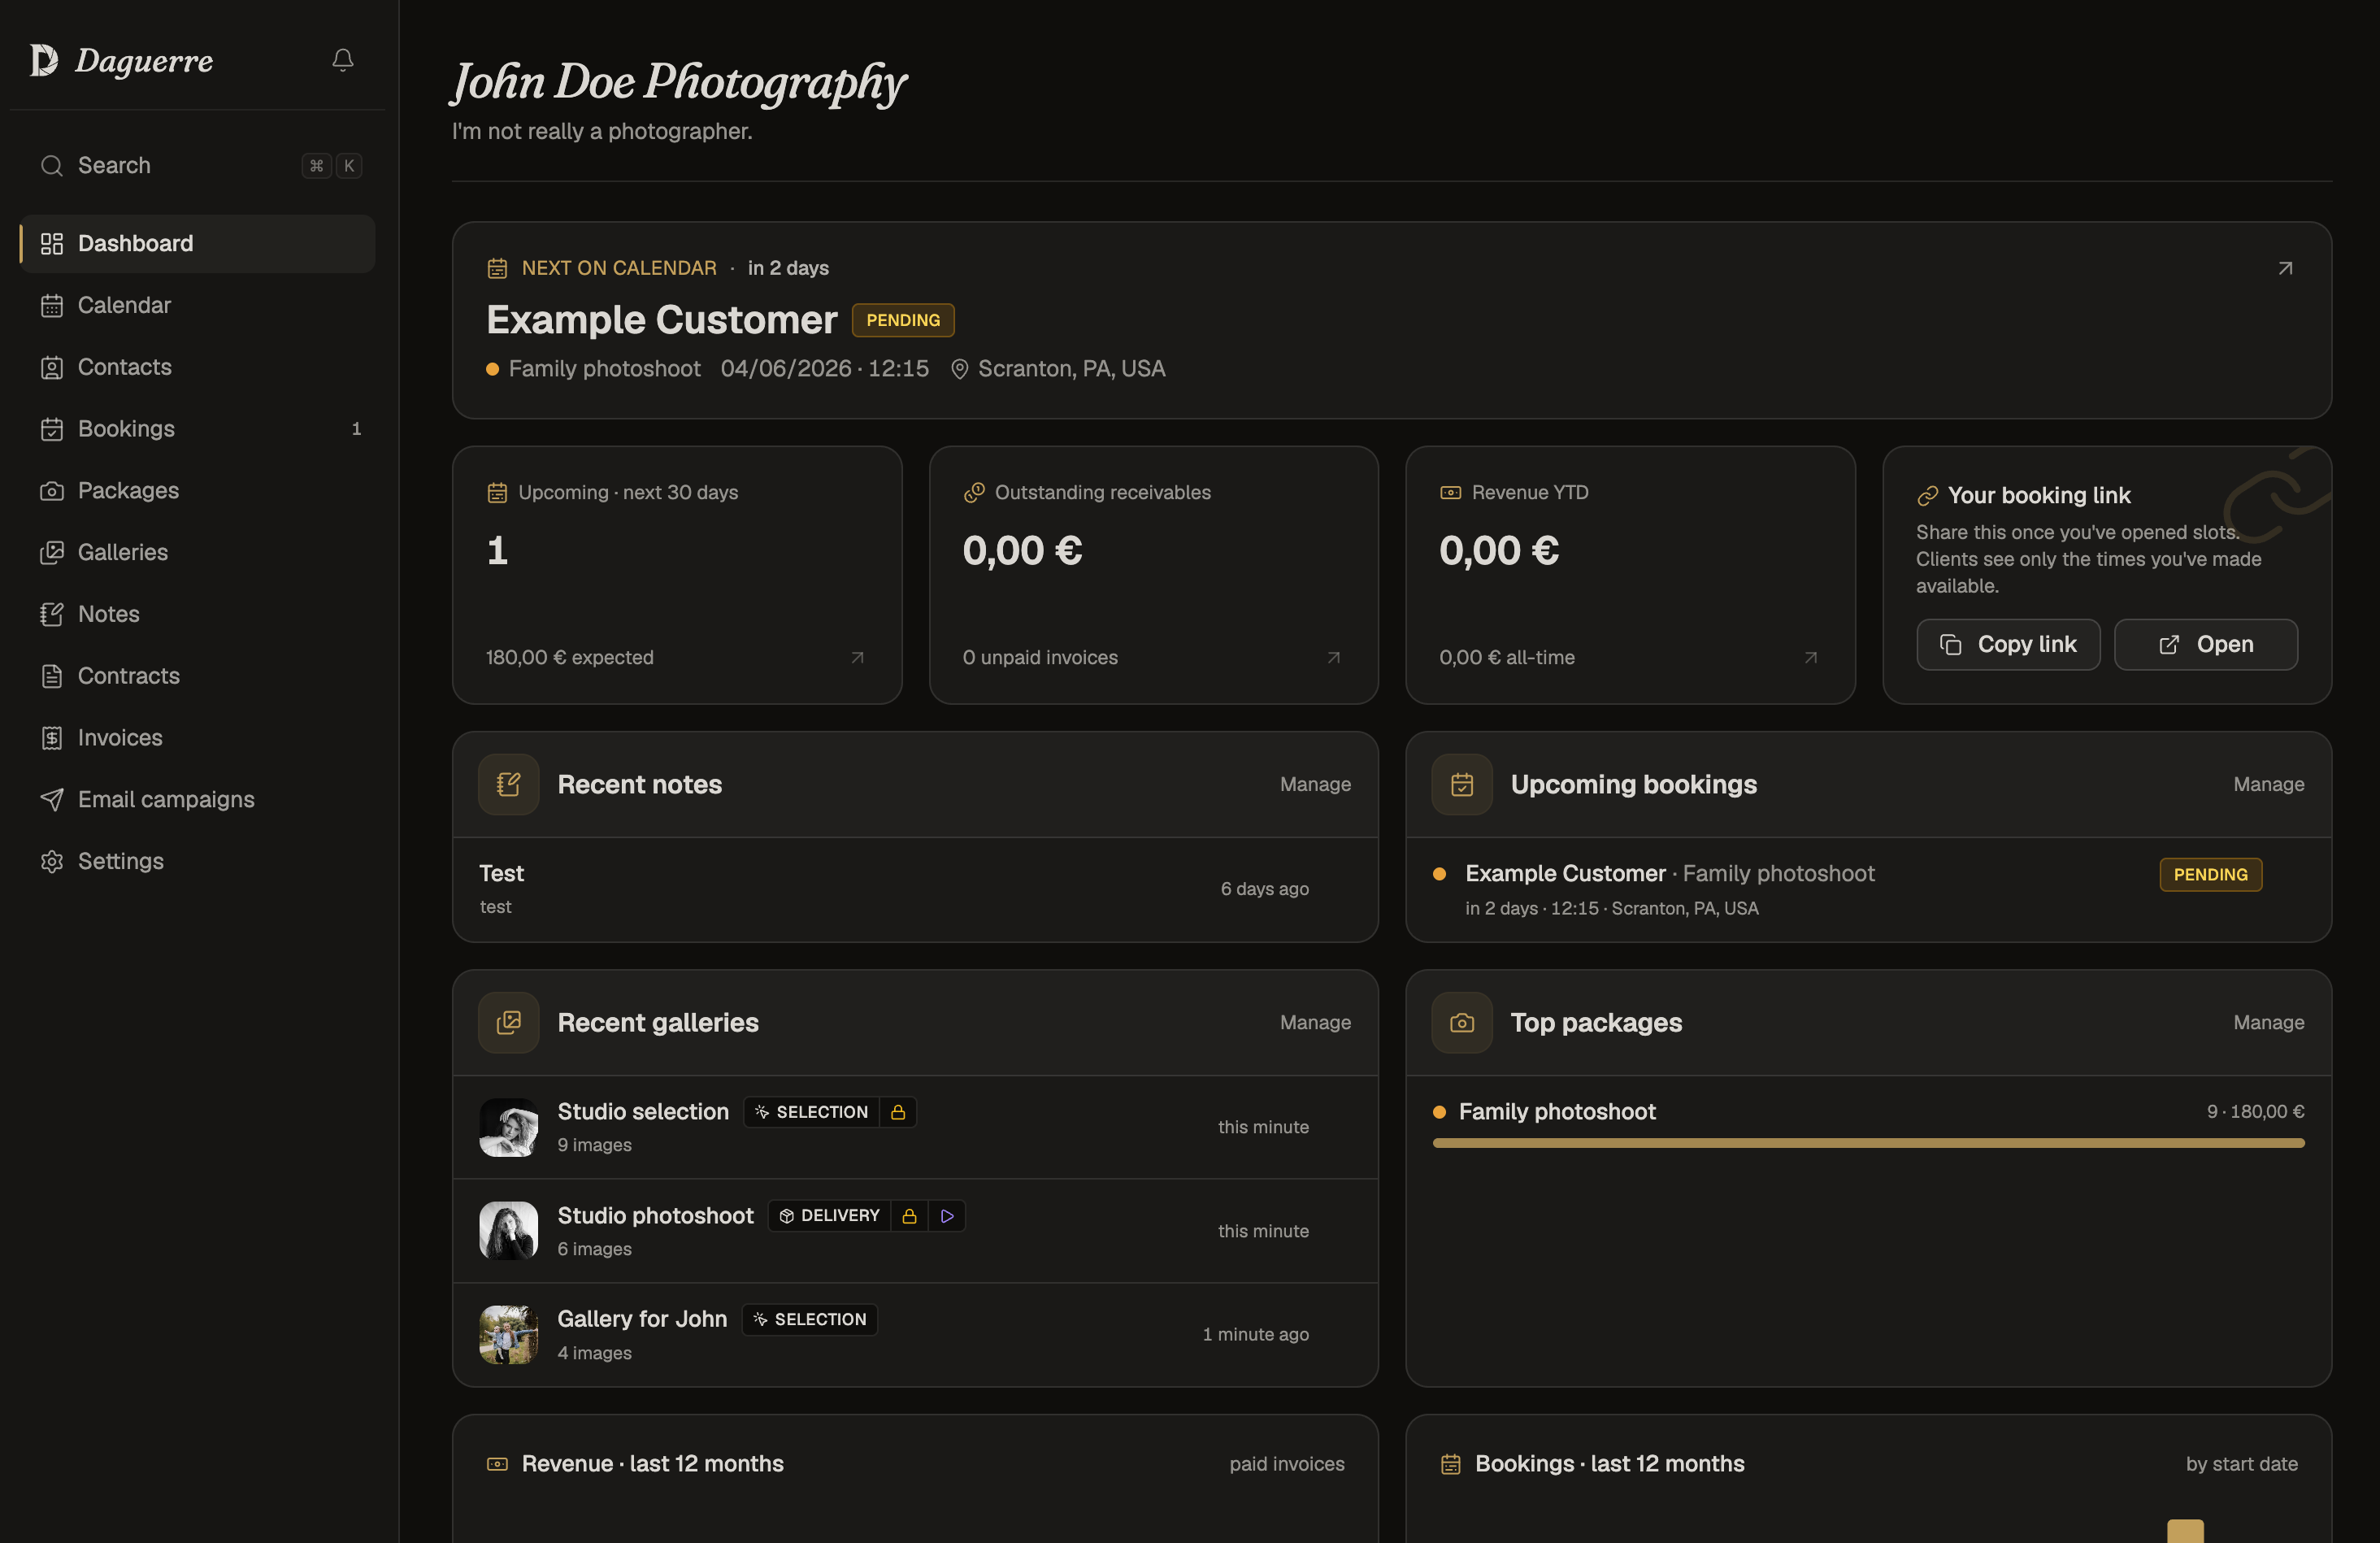Click lock icon on Studio photoshoot
The height and width of the screenshot is (1543, 2380).
click(x=909, y=1216)
